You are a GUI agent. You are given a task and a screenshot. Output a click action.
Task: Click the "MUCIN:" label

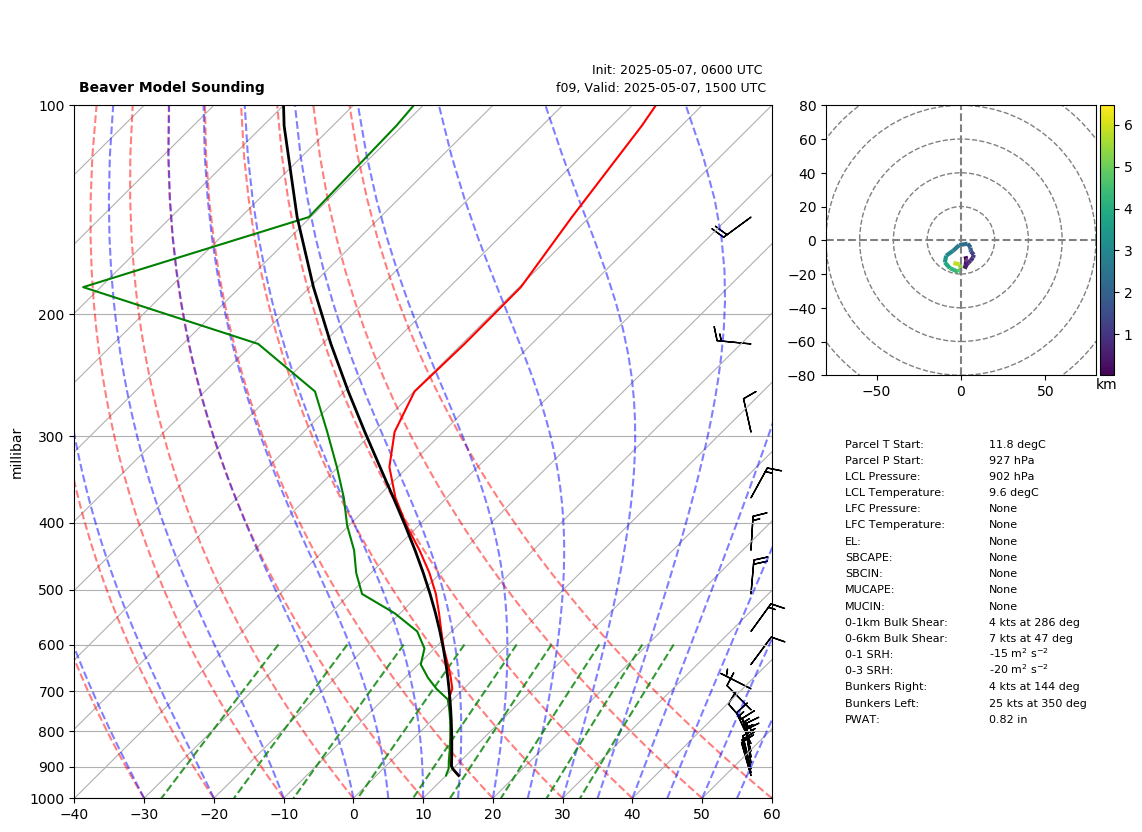point(865,606)
